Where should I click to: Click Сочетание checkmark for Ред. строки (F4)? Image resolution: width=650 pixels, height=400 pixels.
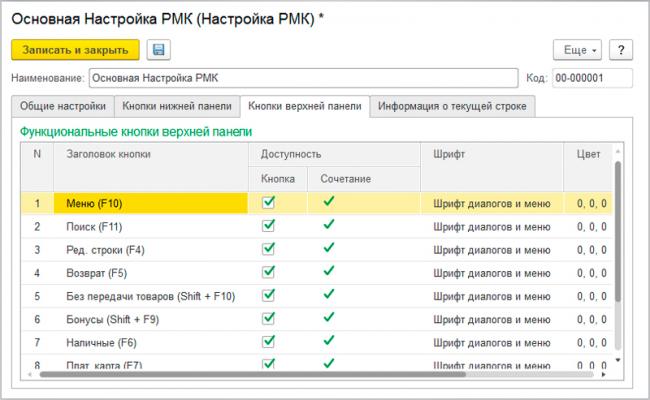pos(329,248)
